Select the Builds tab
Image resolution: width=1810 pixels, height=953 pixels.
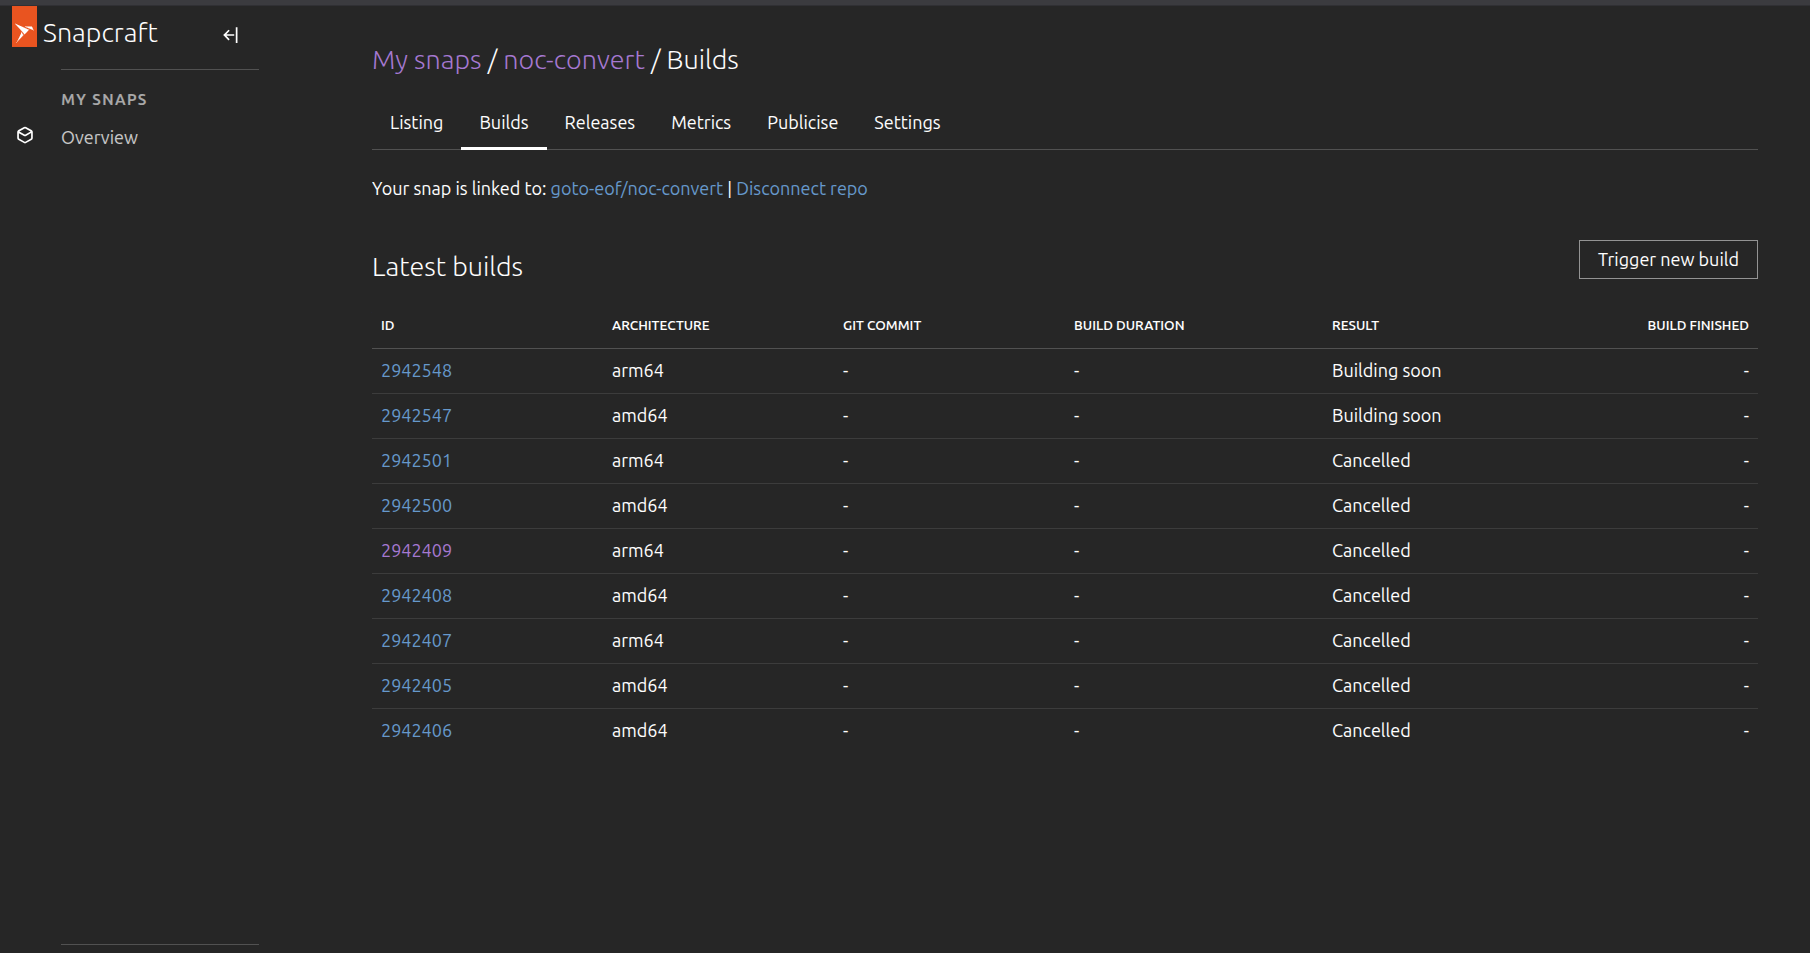pyautogui.click(x=503, y=123)
